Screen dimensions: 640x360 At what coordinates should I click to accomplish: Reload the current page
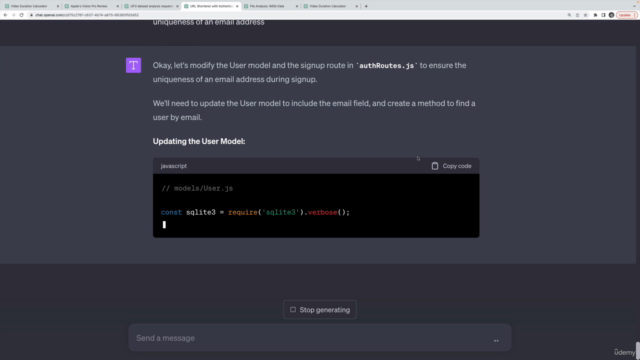(22, 15)
